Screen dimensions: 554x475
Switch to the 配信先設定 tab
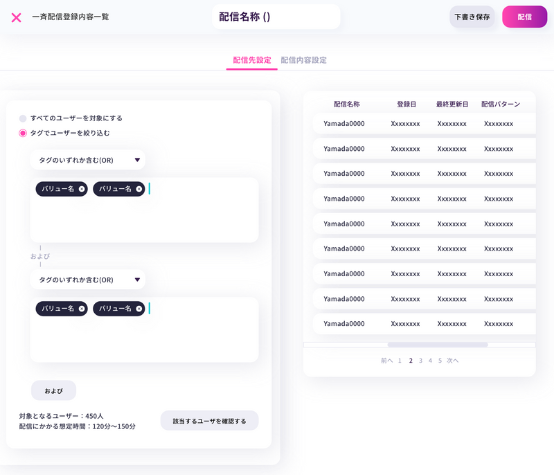[x=252, y=60]
